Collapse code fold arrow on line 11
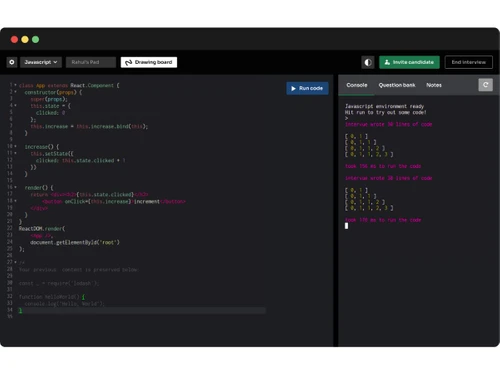 [15, 153]
